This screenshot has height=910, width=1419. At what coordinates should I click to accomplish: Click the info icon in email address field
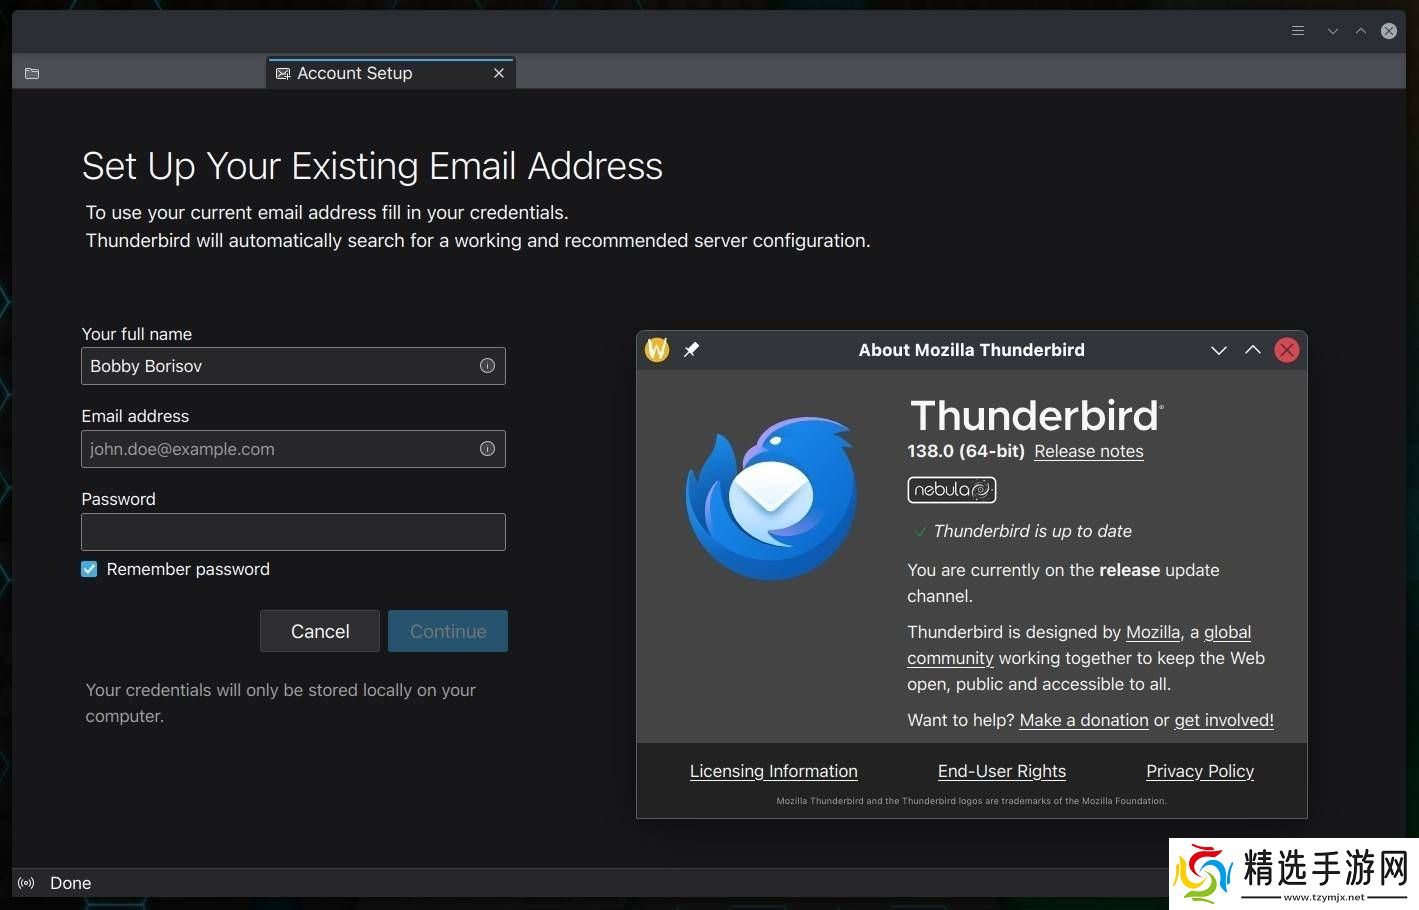point(487,449)
